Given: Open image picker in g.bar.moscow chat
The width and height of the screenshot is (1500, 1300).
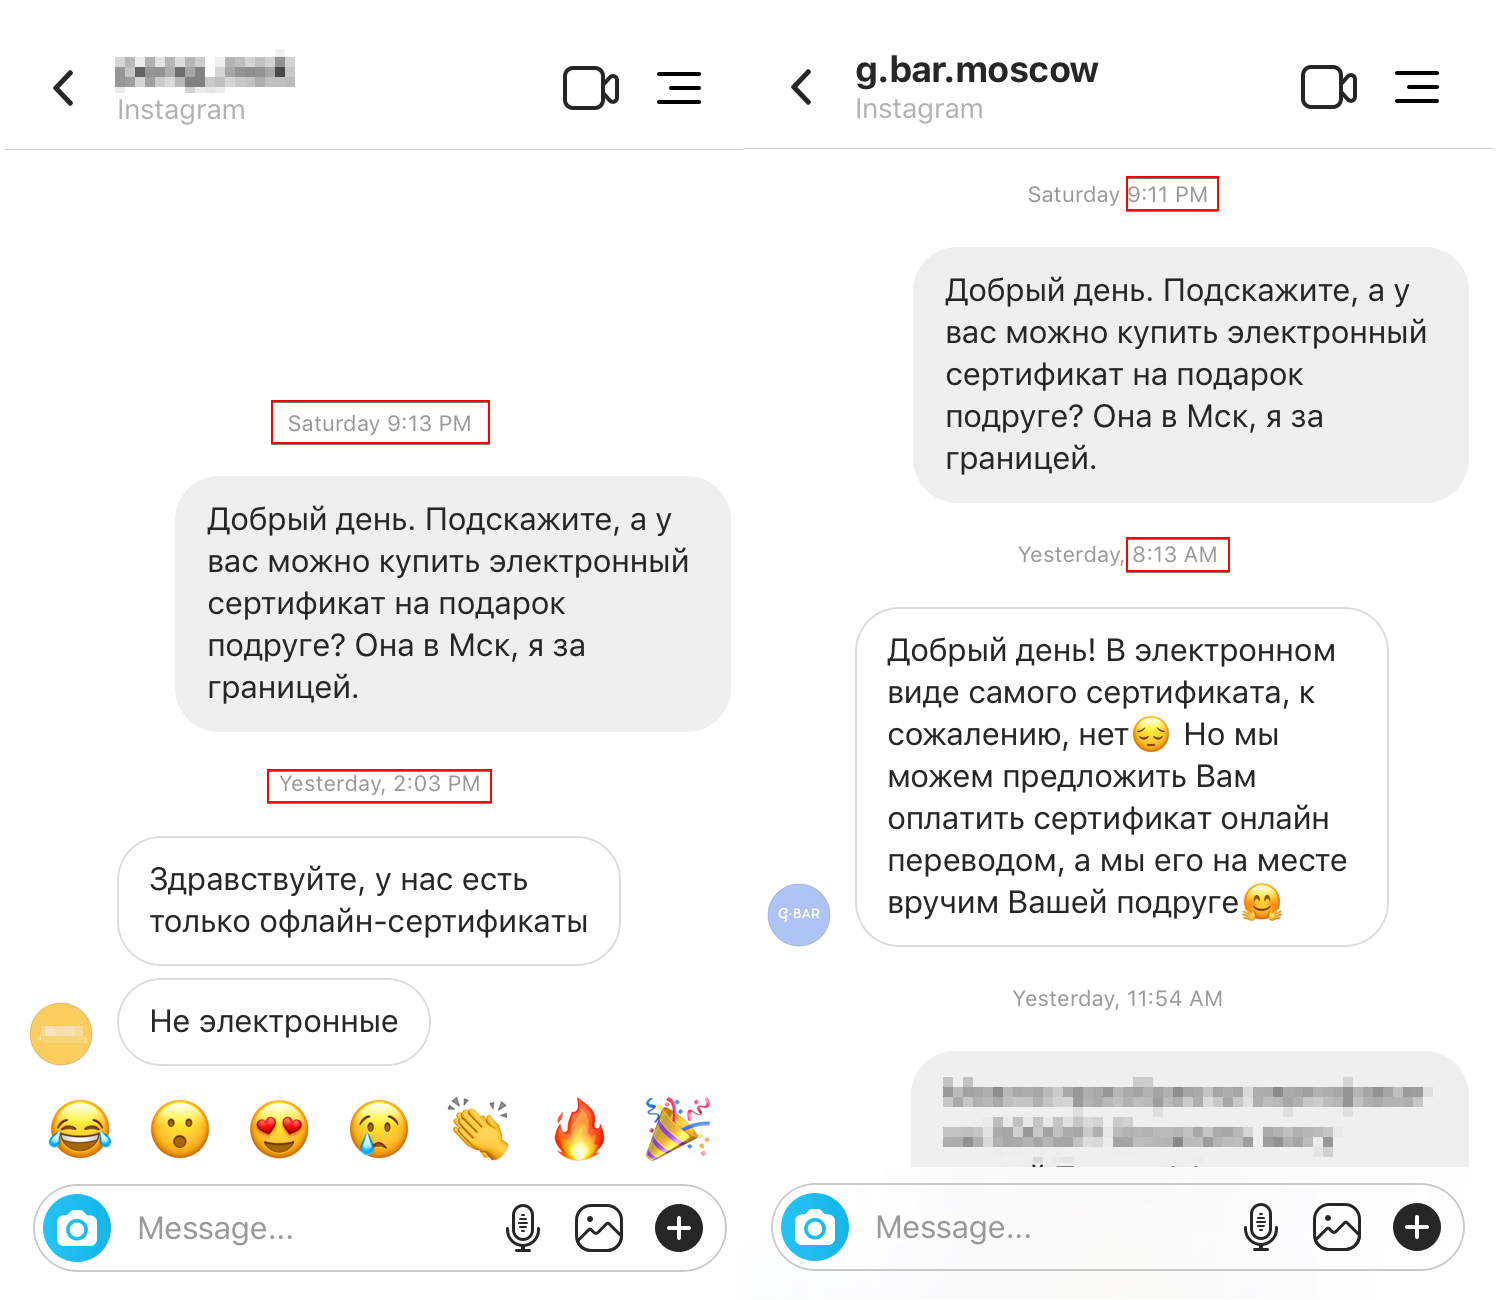Looking at the screenshot, I should 1337,1227.
